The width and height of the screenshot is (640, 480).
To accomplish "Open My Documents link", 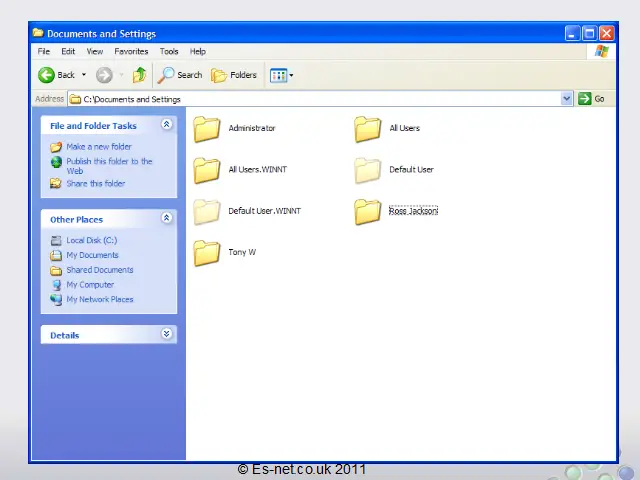I will pos(92,255).
